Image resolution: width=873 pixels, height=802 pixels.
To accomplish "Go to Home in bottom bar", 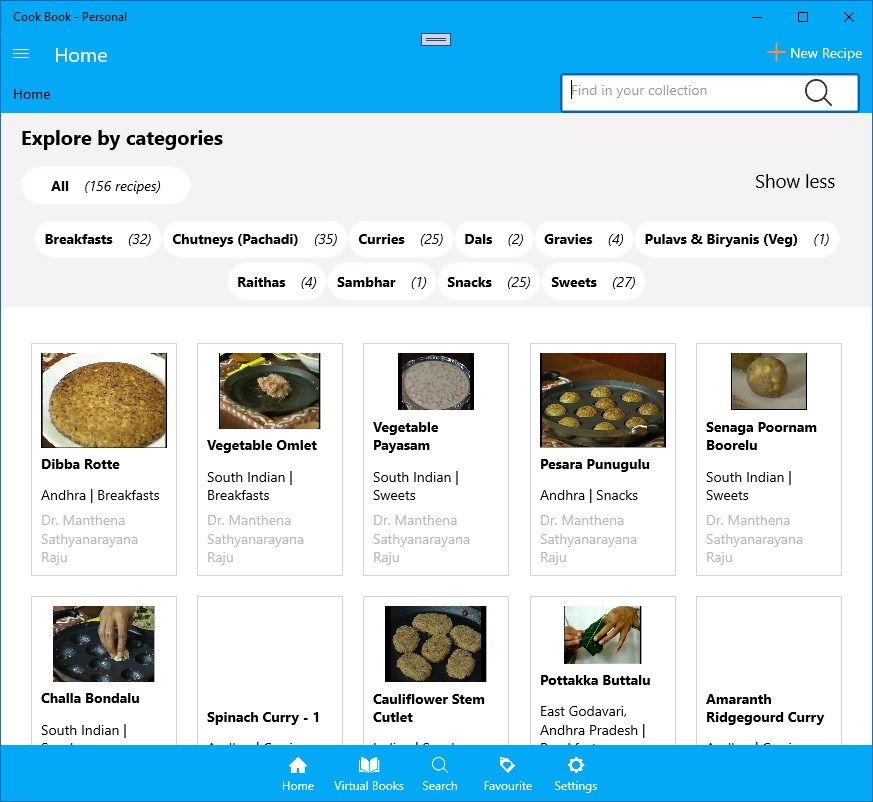I will click(298, 775).
